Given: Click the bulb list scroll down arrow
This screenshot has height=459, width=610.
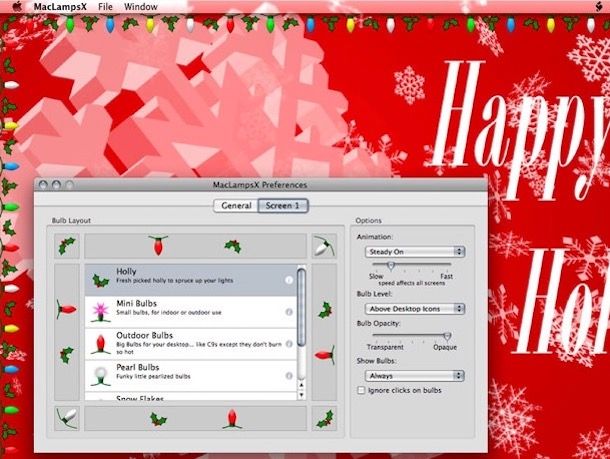Looking at the screenshot, I should click(x=301, y=394).
